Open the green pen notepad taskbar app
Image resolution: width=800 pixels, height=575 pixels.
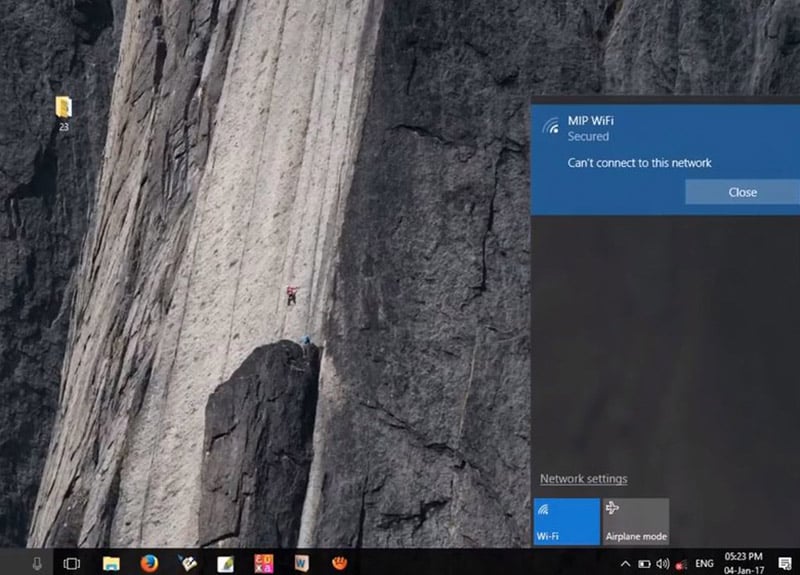[226, 564]
